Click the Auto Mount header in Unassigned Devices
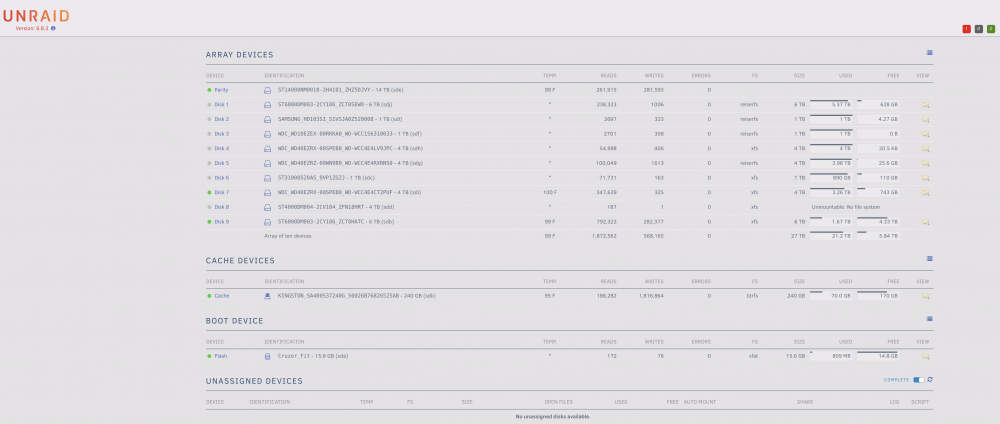The height and width of the screenshot is (424, 1000). click(700, 402)
